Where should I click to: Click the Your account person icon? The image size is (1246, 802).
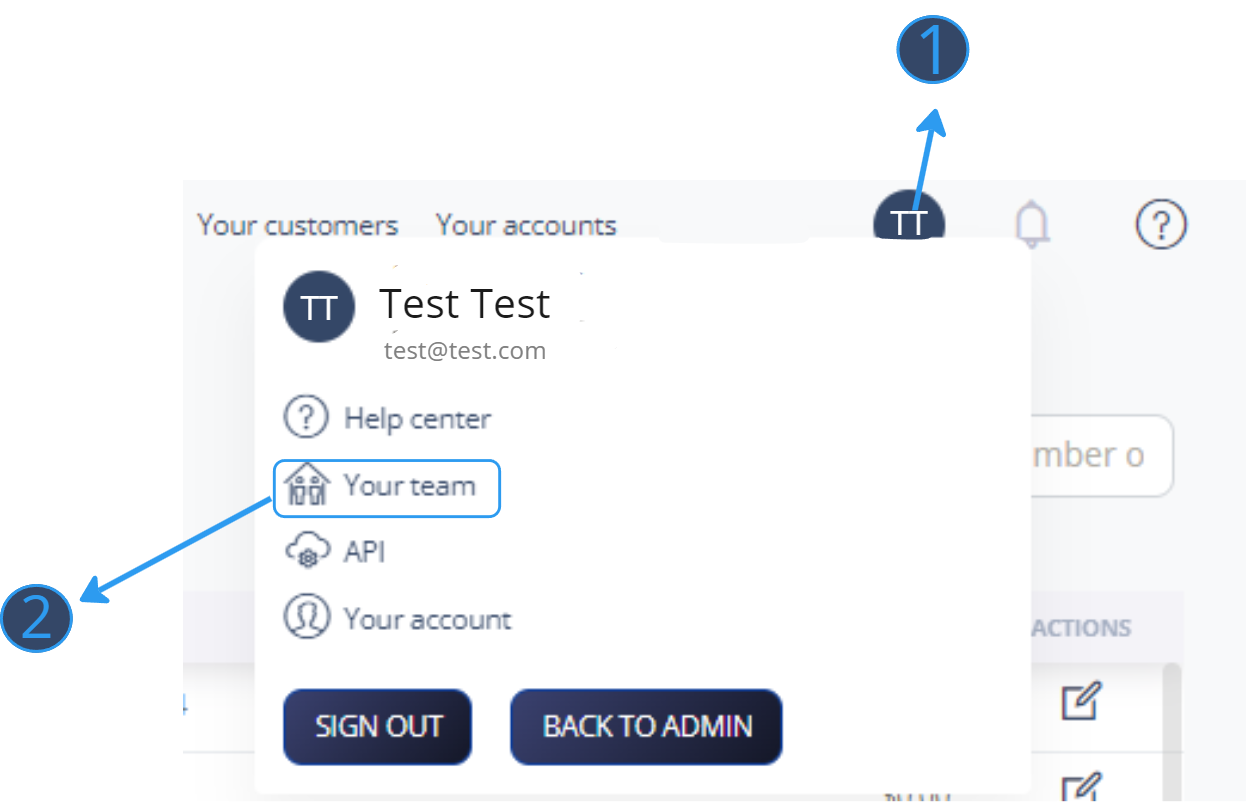(x=306, y=618)
